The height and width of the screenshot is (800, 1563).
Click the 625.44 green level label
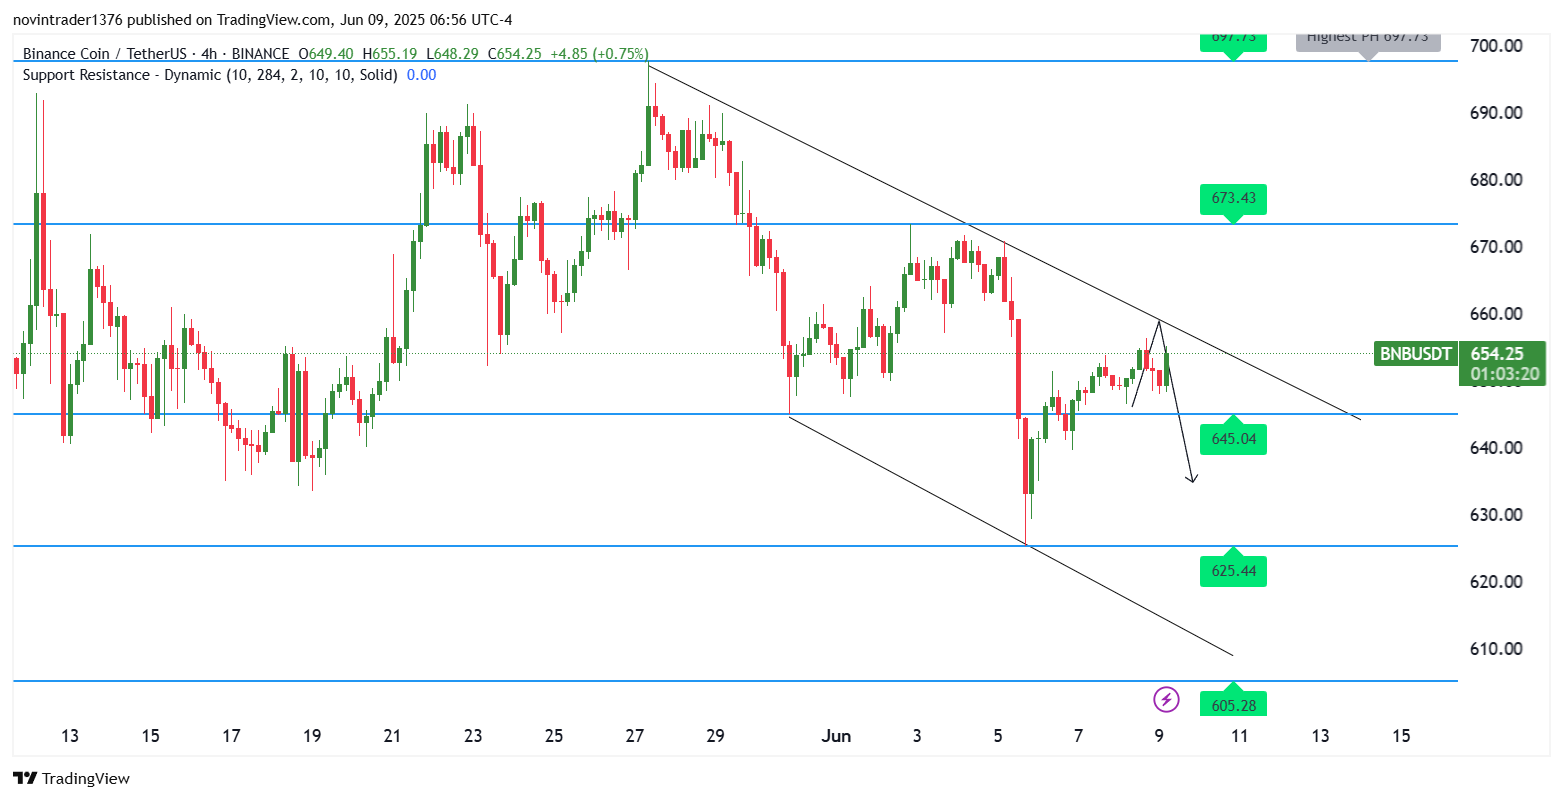pyautogui.click(x=1234, y=569)
